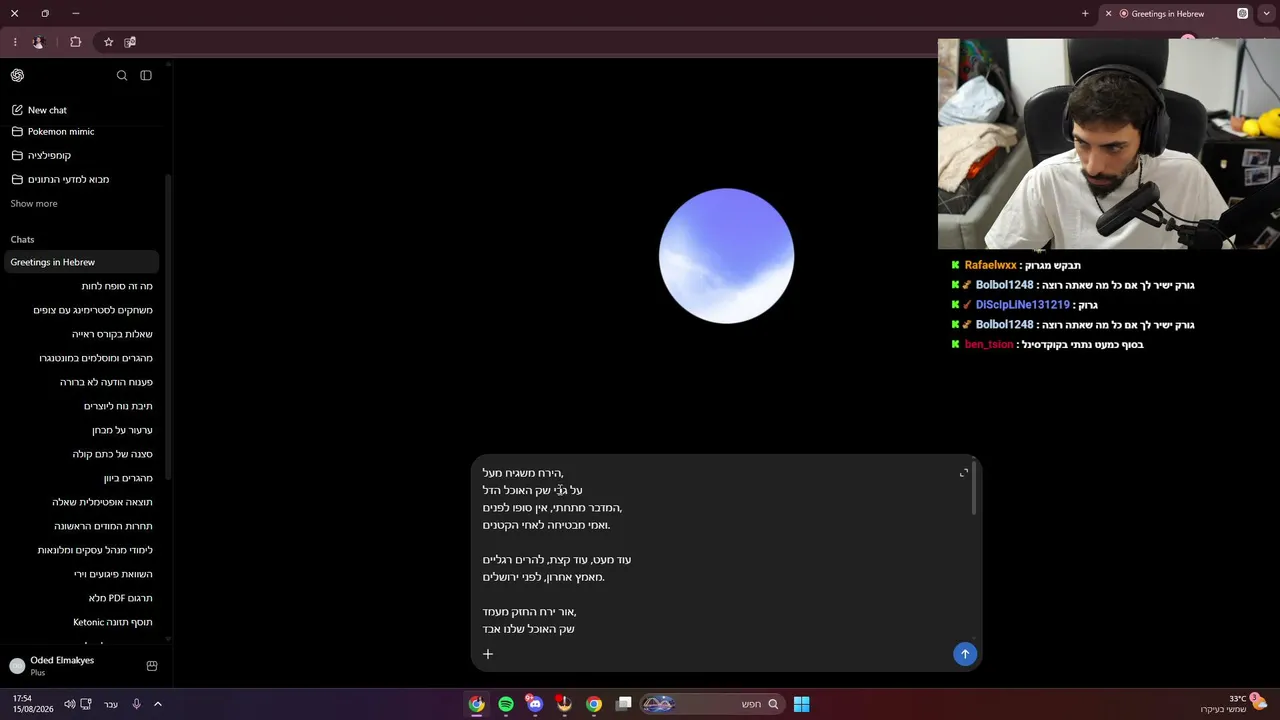Screen dimensions: 1280x720
Task: Click the webcam video overlay
Action: coord(1109,144)
